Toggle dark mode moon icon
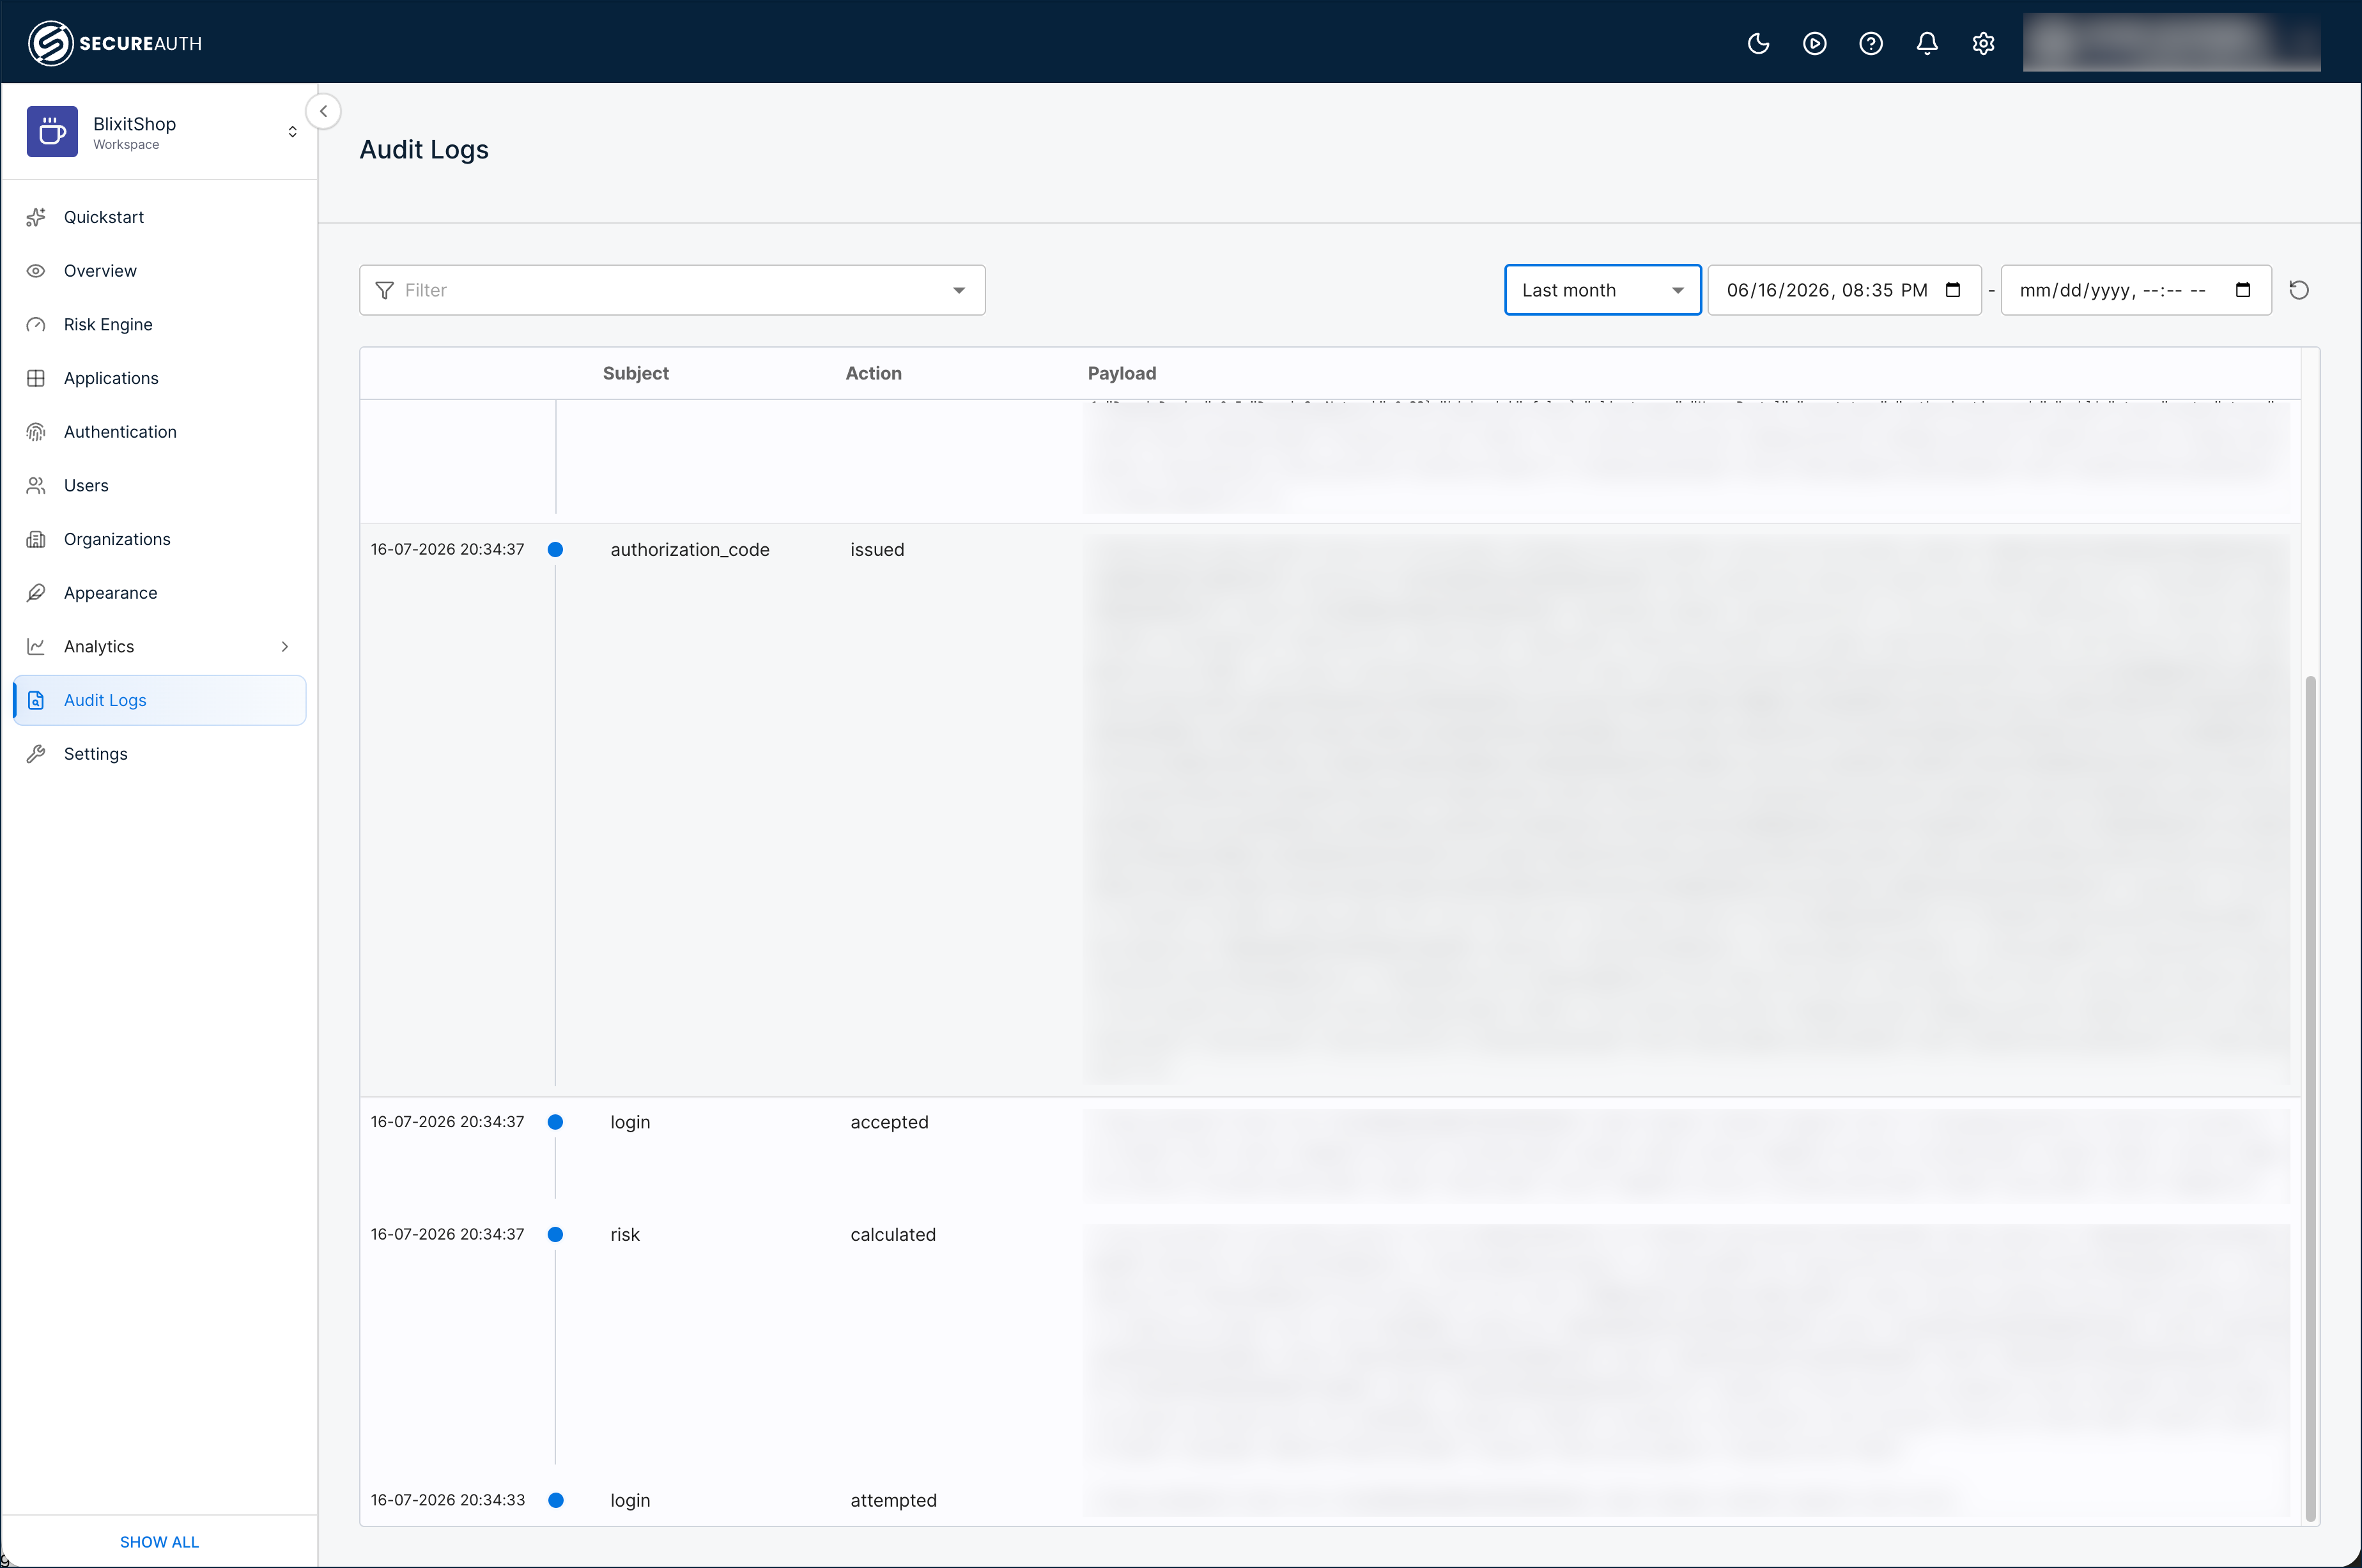 click(x=1758, y=43)
